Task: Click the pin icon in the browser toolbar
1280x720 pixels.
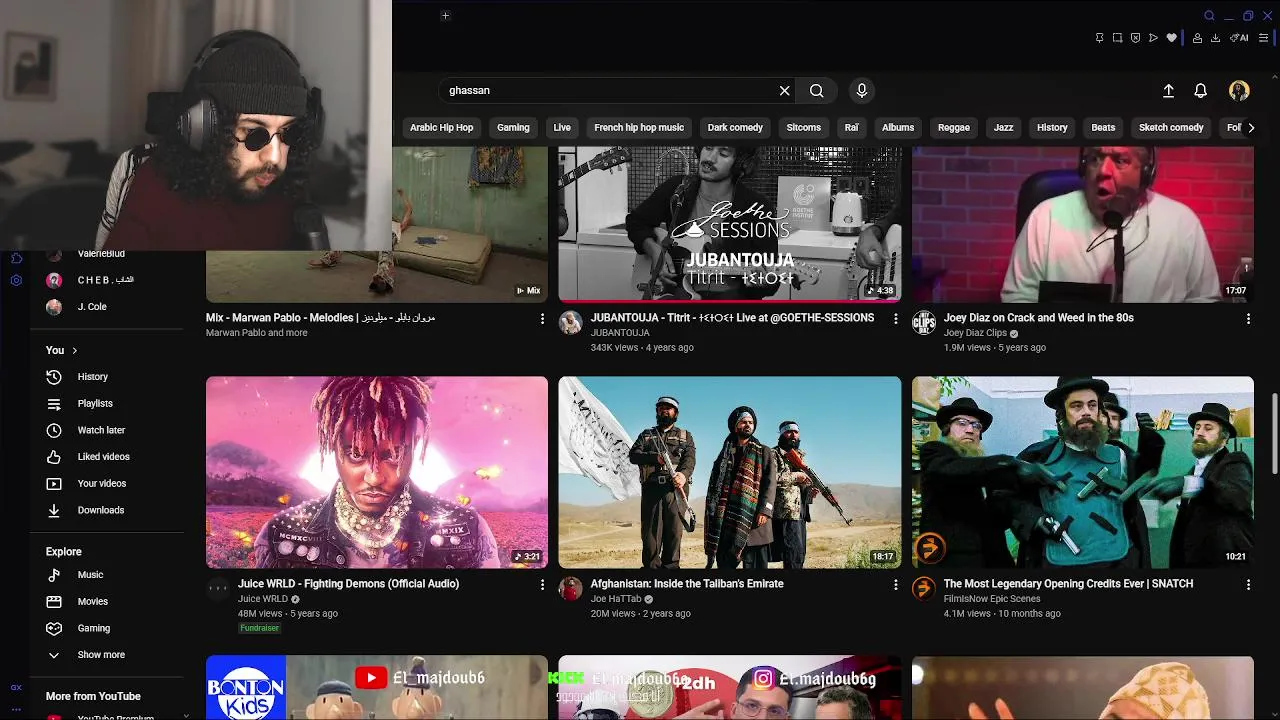Action: (1099, 38)
